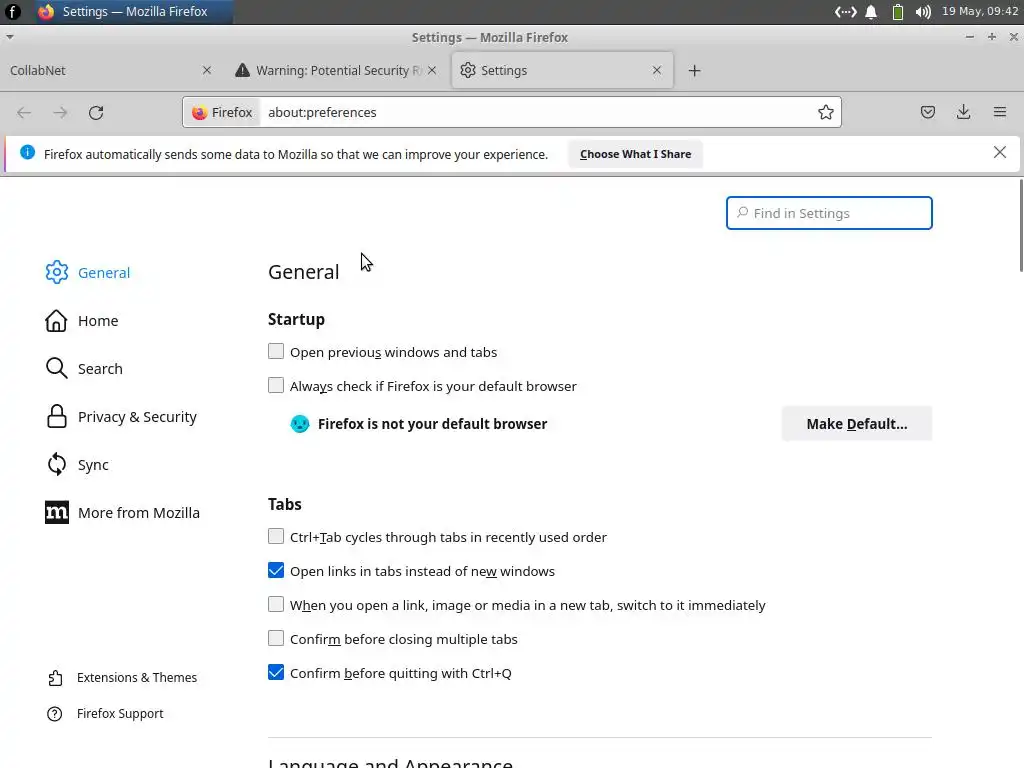Uncheck Open links in tabs instead of new windows

point(276,570)
